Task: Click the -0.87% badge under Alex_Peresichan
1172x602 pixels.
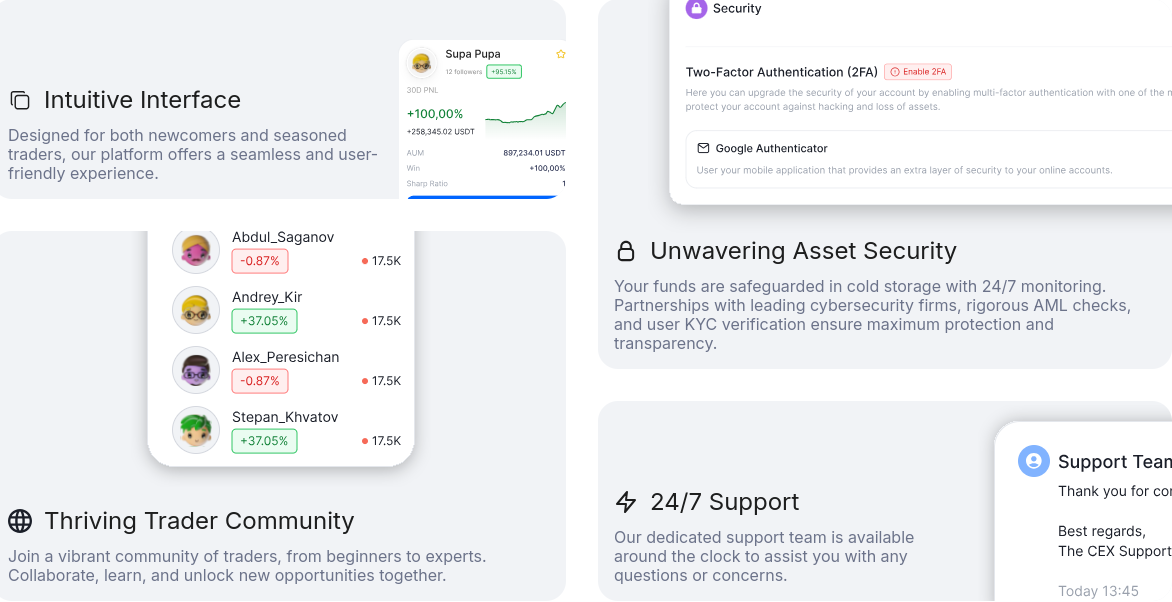Action: [x=260, y=381]
